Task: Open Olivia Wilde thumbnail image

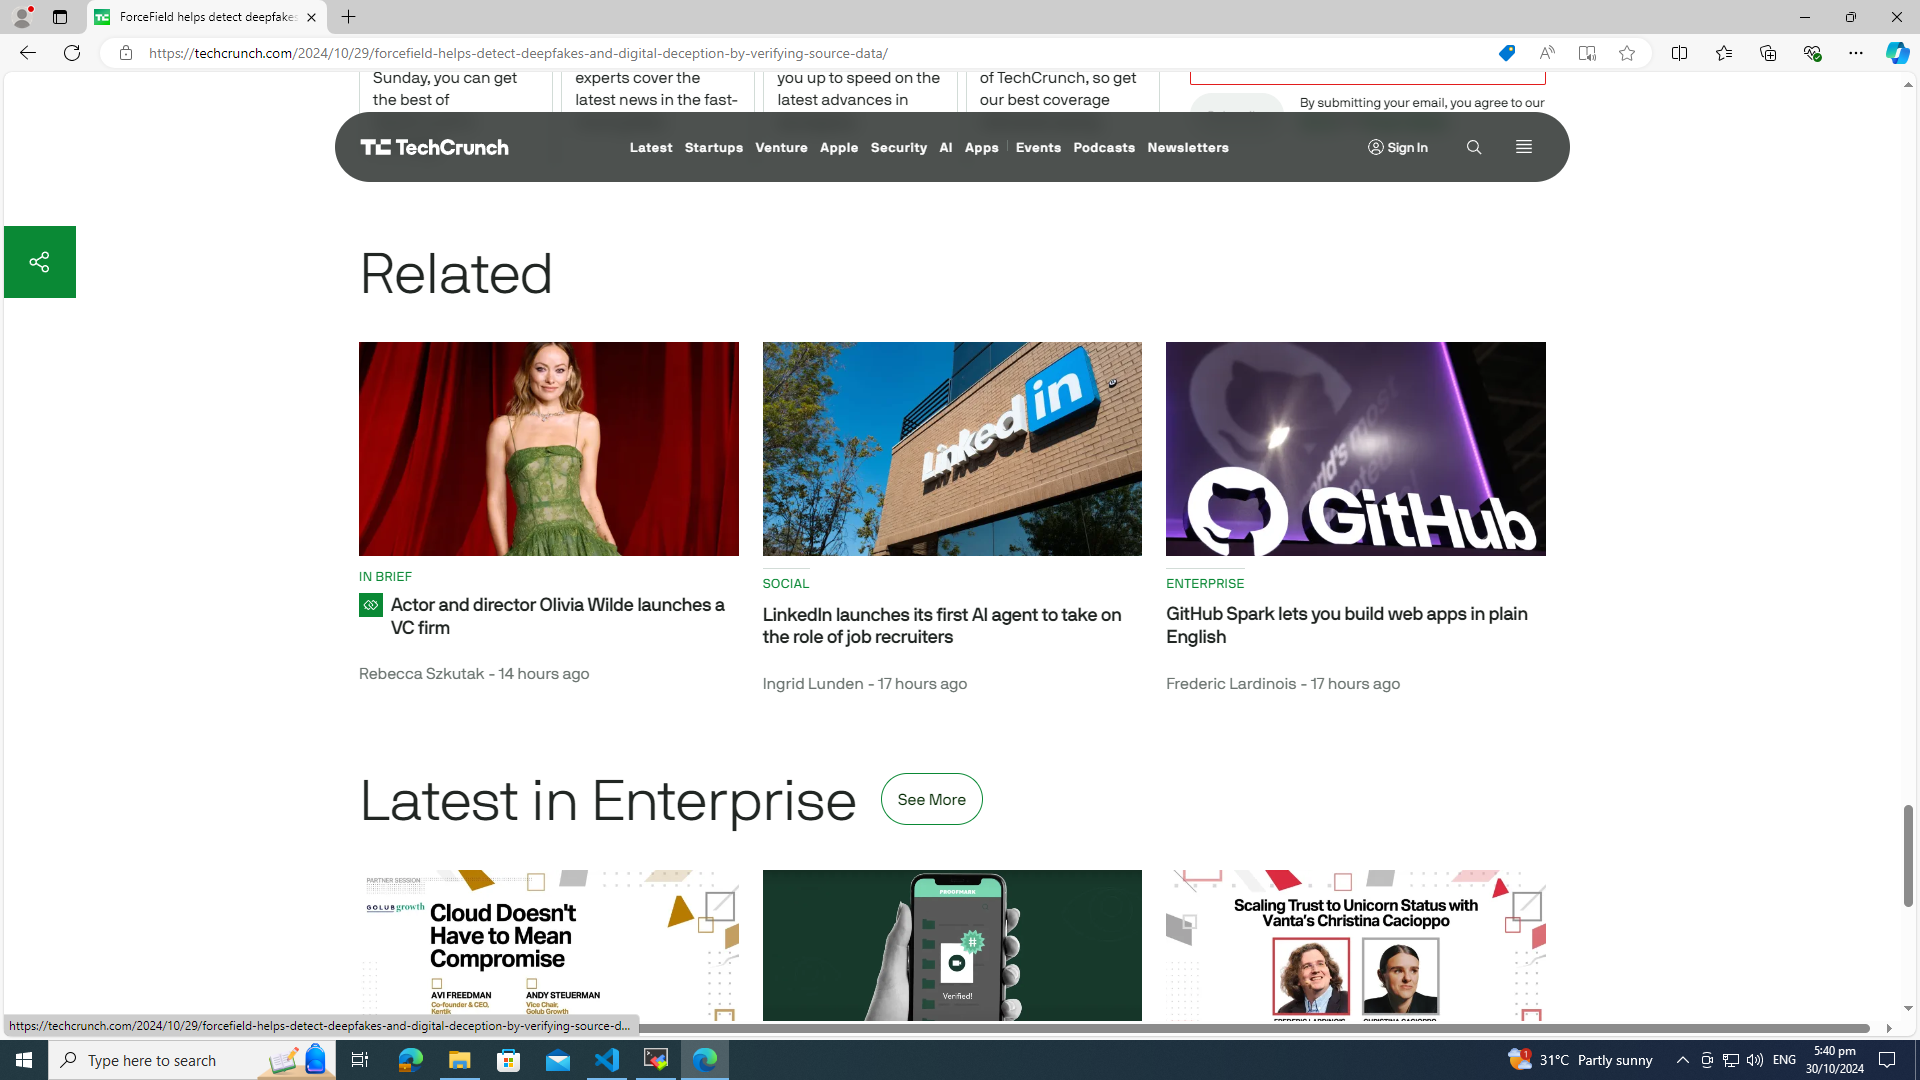Action: (549, 449)
